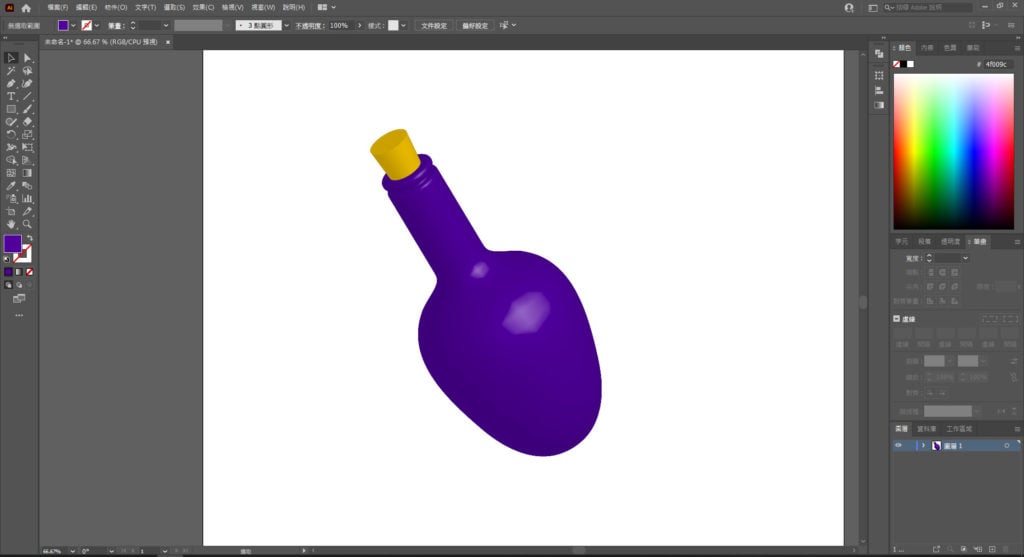Click the 偏好設定 button
Screen dimensions: 1024x557
click(475, 25)
